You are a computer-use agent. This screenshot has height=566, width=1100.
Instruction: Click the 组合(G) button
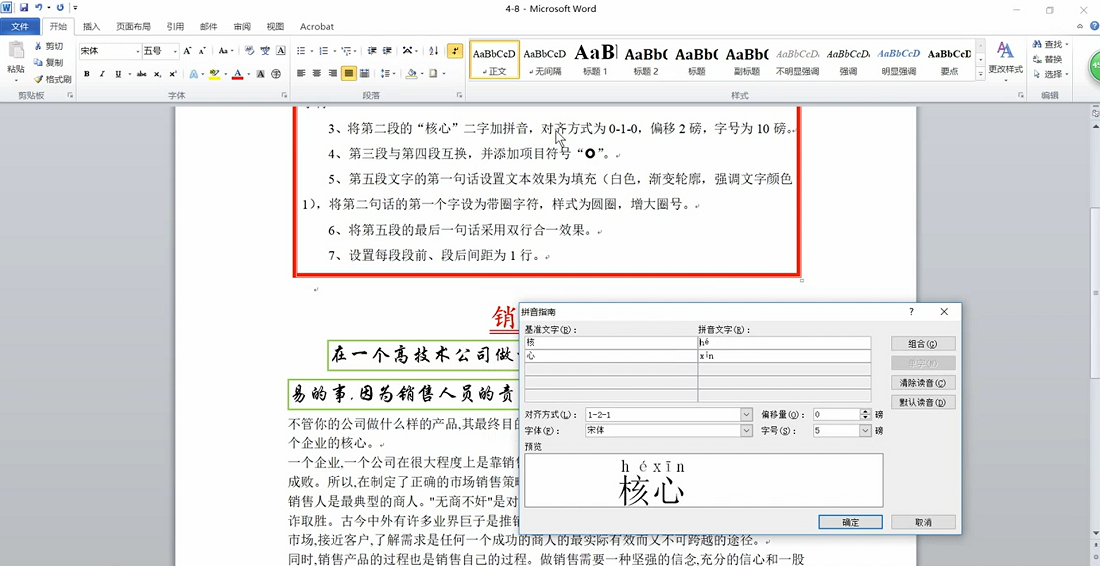(923, 344)
